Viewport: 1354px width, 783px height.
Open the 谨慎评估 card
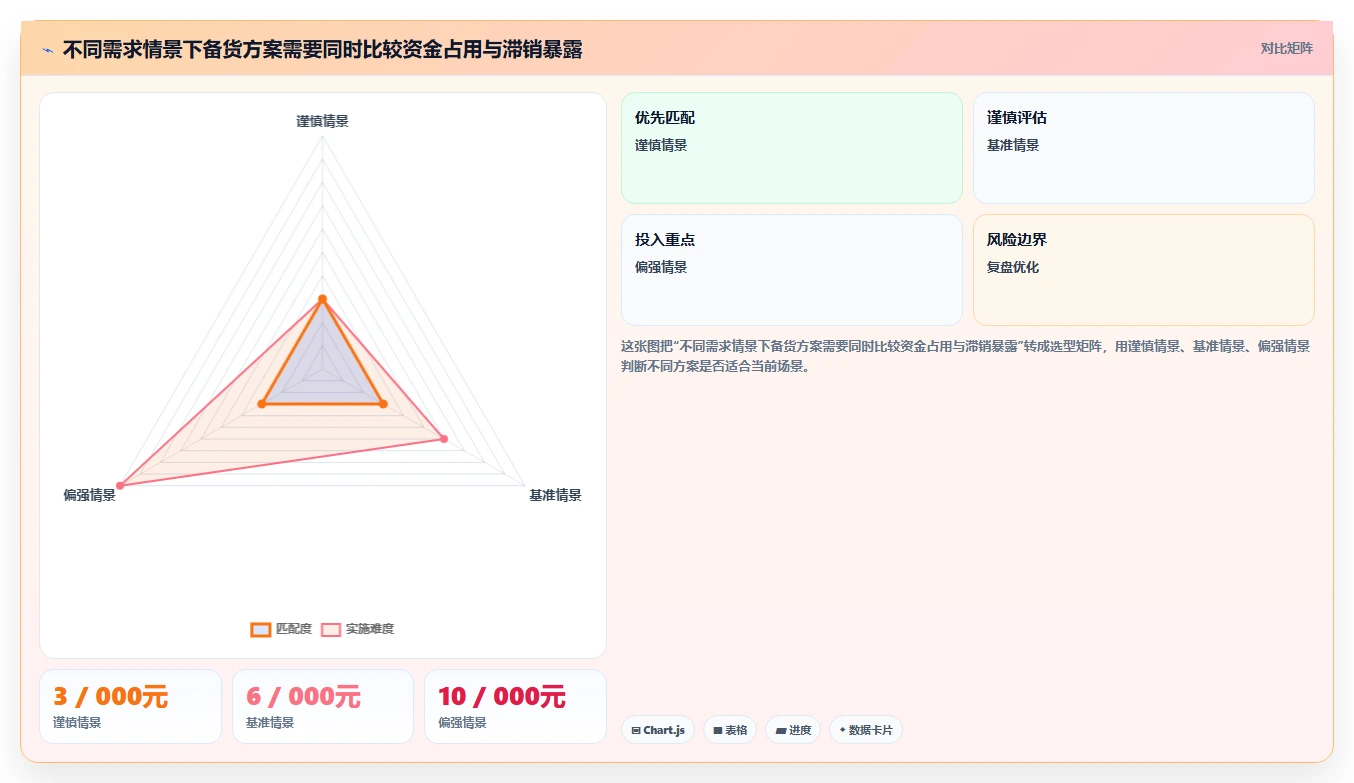pyautogui.click(x=1144, y=148)
